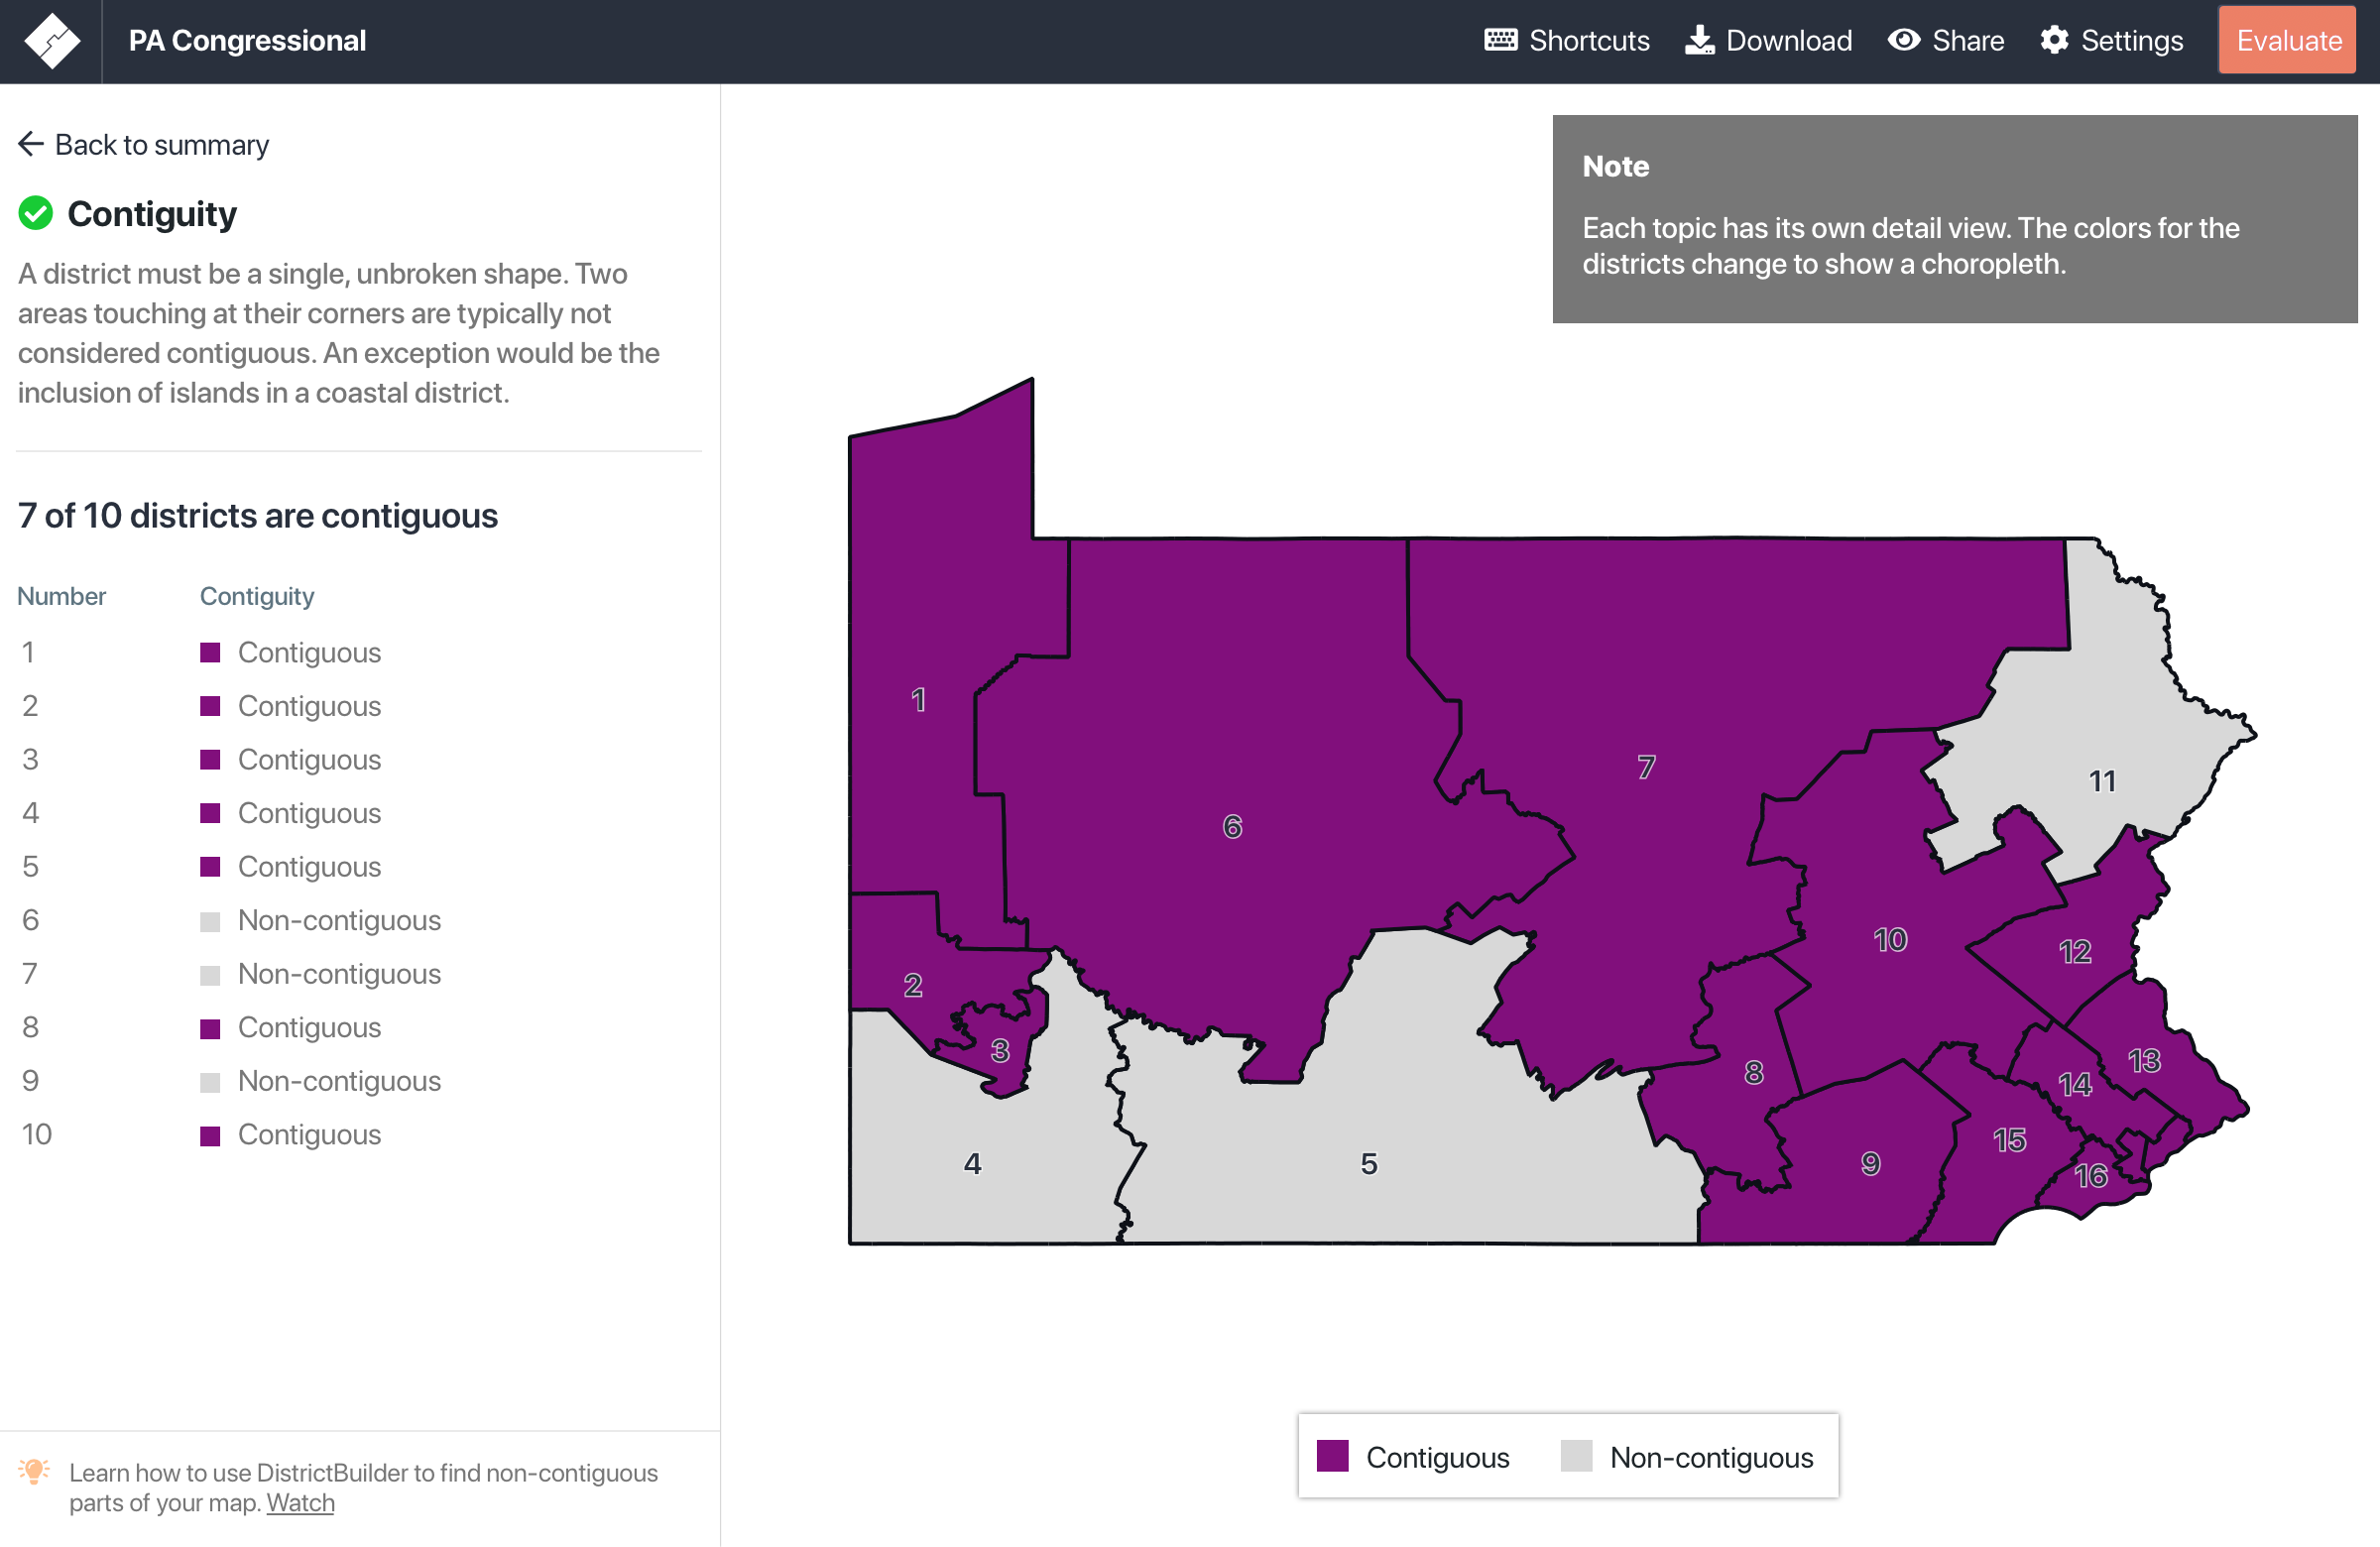The image size is (2380, 1547).
Task: Sort list by the Contiguity column header
Action: click(257, 595)
